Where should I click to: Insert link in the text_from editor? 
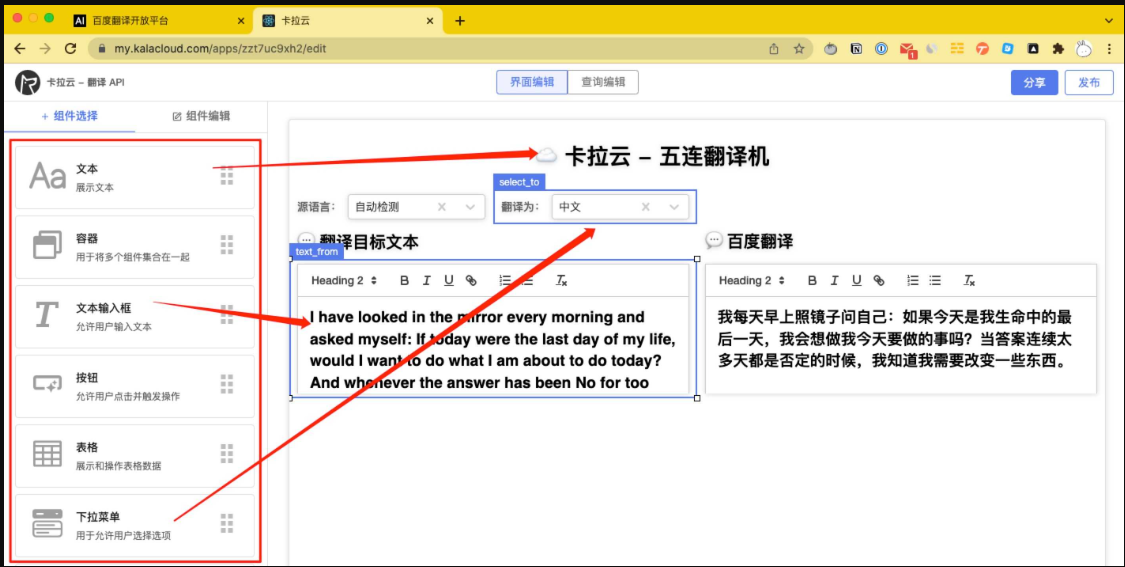471,281
